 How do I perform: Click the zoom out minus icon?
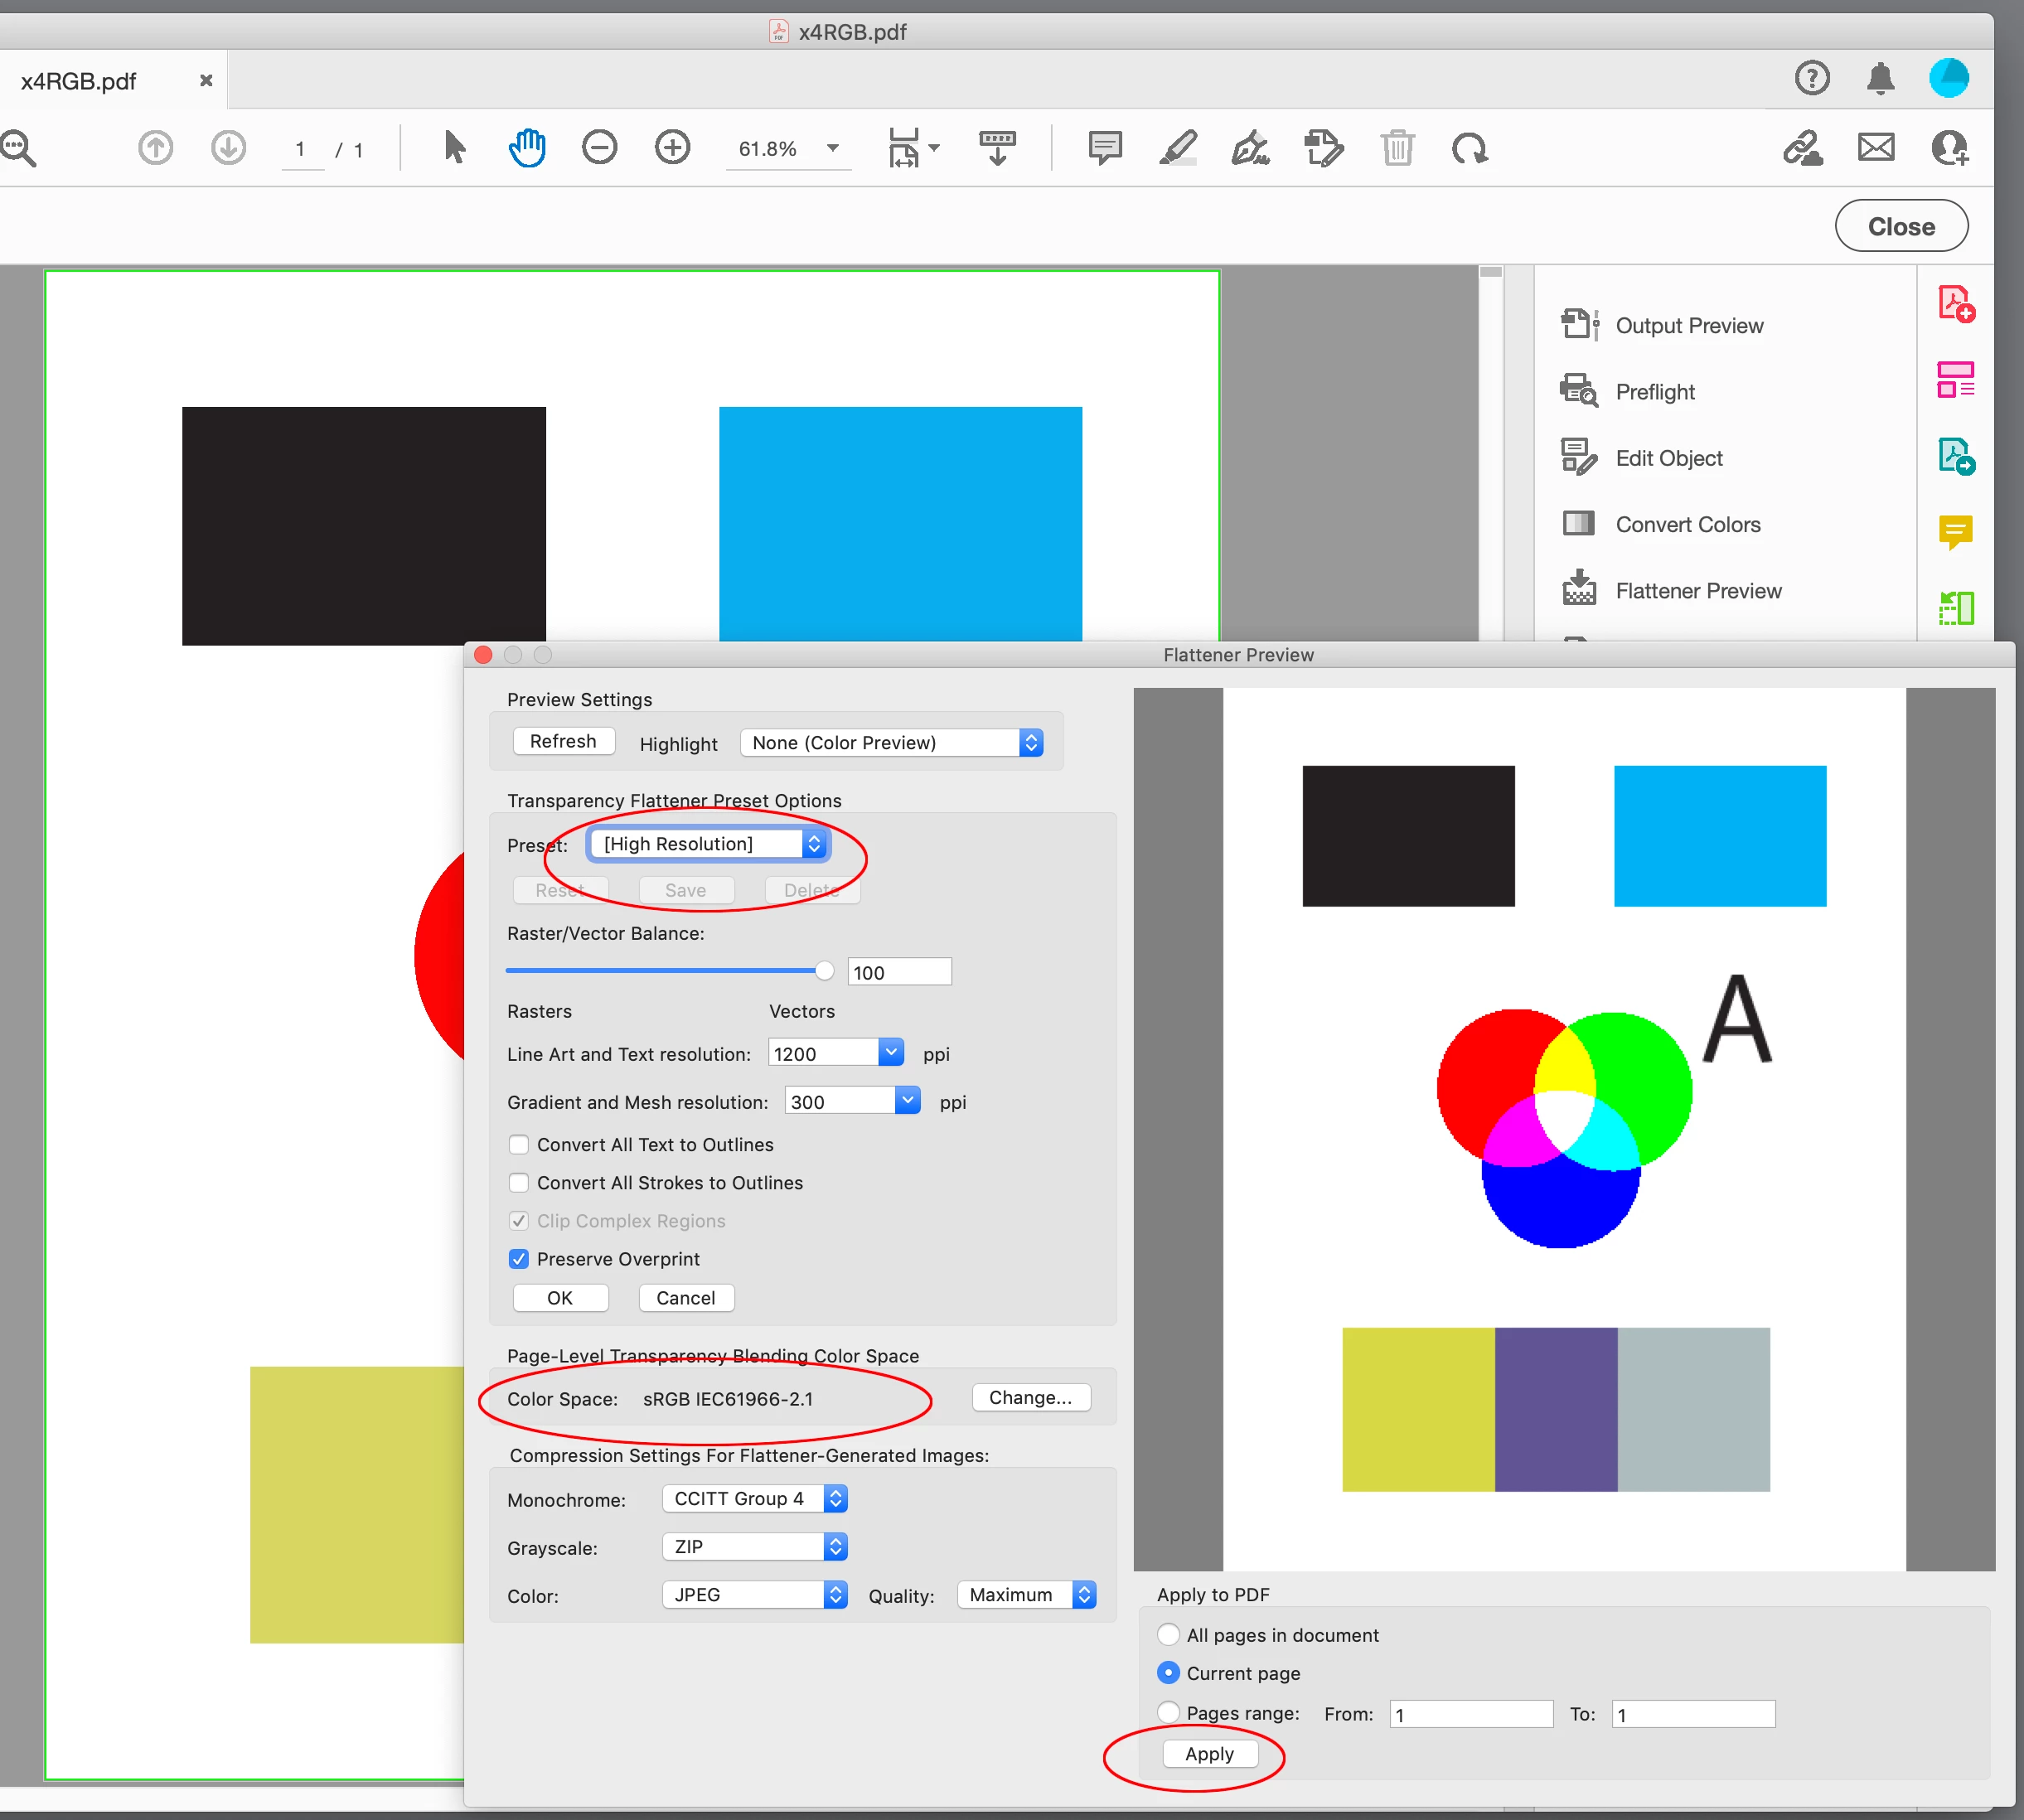pos(599,148)
